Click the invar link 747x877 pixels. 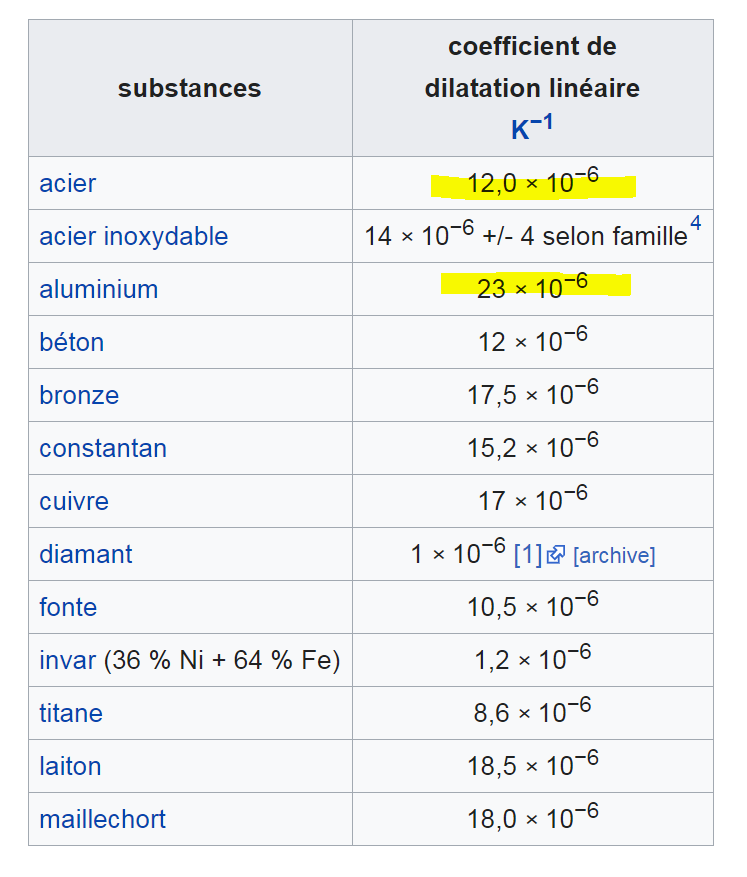click(67, 661)
